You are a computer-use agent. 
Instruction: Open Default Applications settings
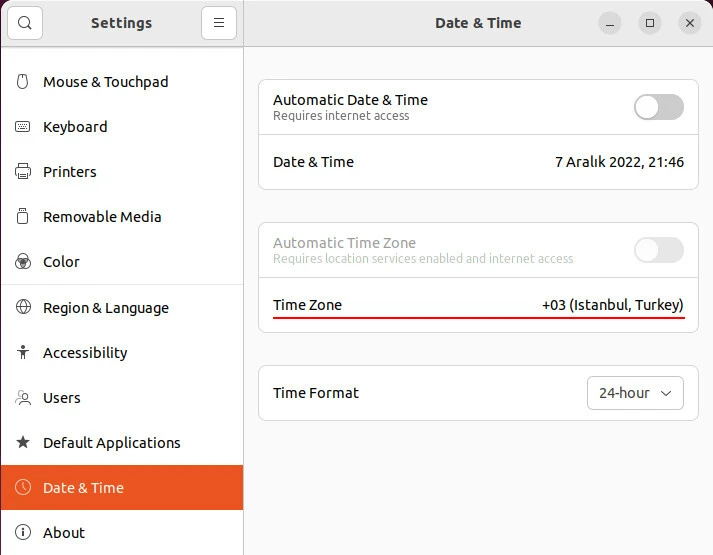111,443
